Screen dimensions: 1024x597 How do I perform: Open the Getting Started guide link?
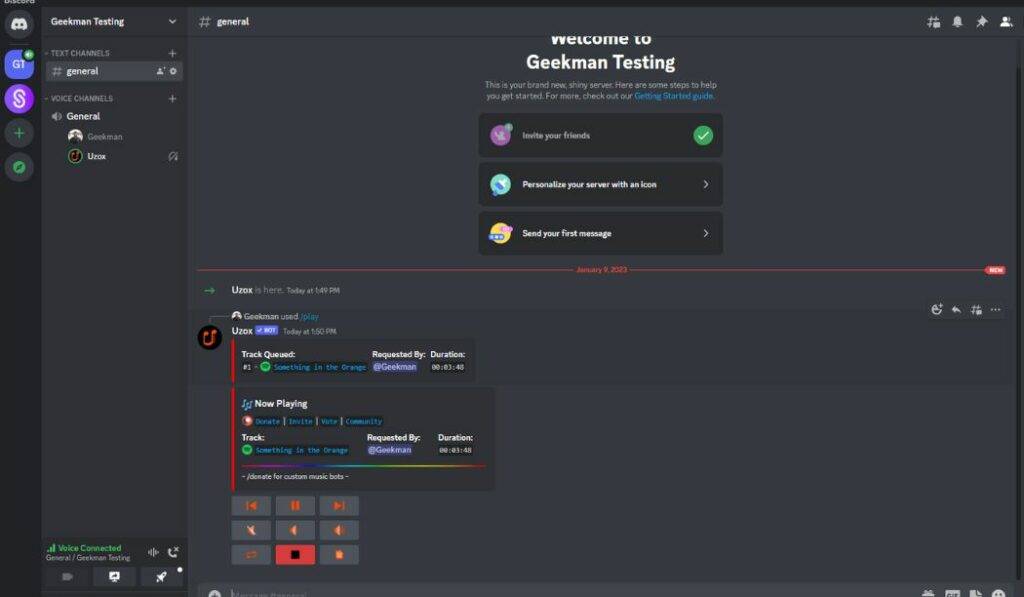point(673,96)
